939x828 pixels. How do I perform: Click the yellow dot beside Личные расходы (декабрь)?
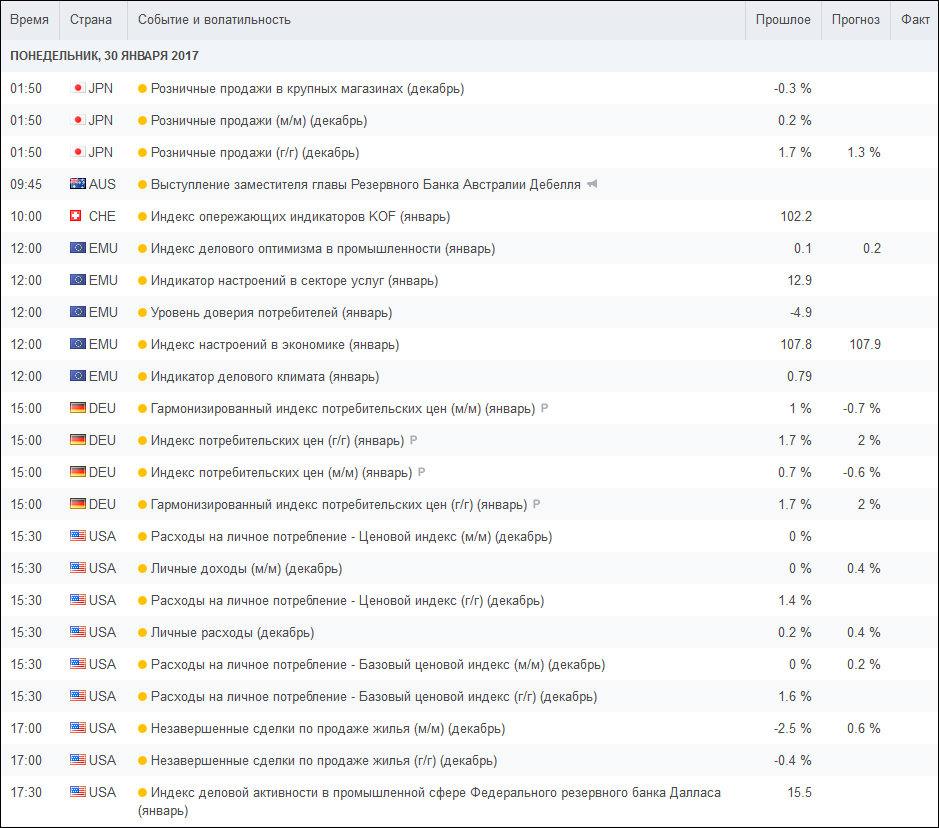(142, 632)
